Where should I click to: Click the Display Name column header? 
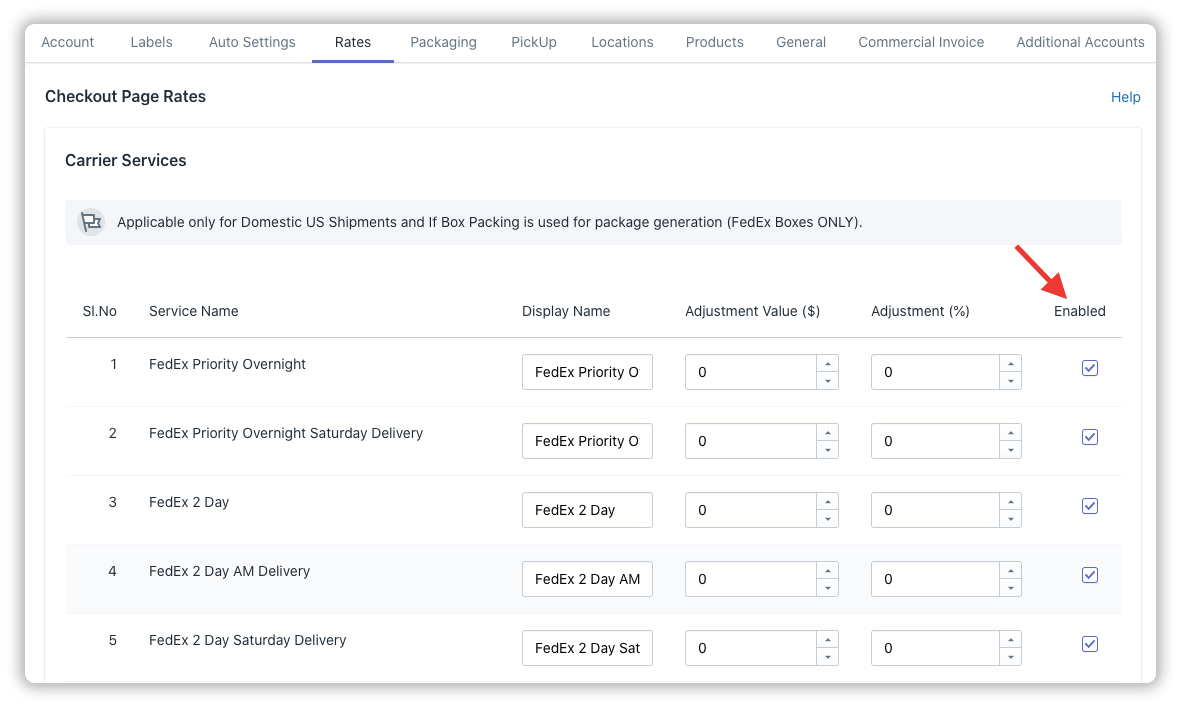tap(566, 311)
